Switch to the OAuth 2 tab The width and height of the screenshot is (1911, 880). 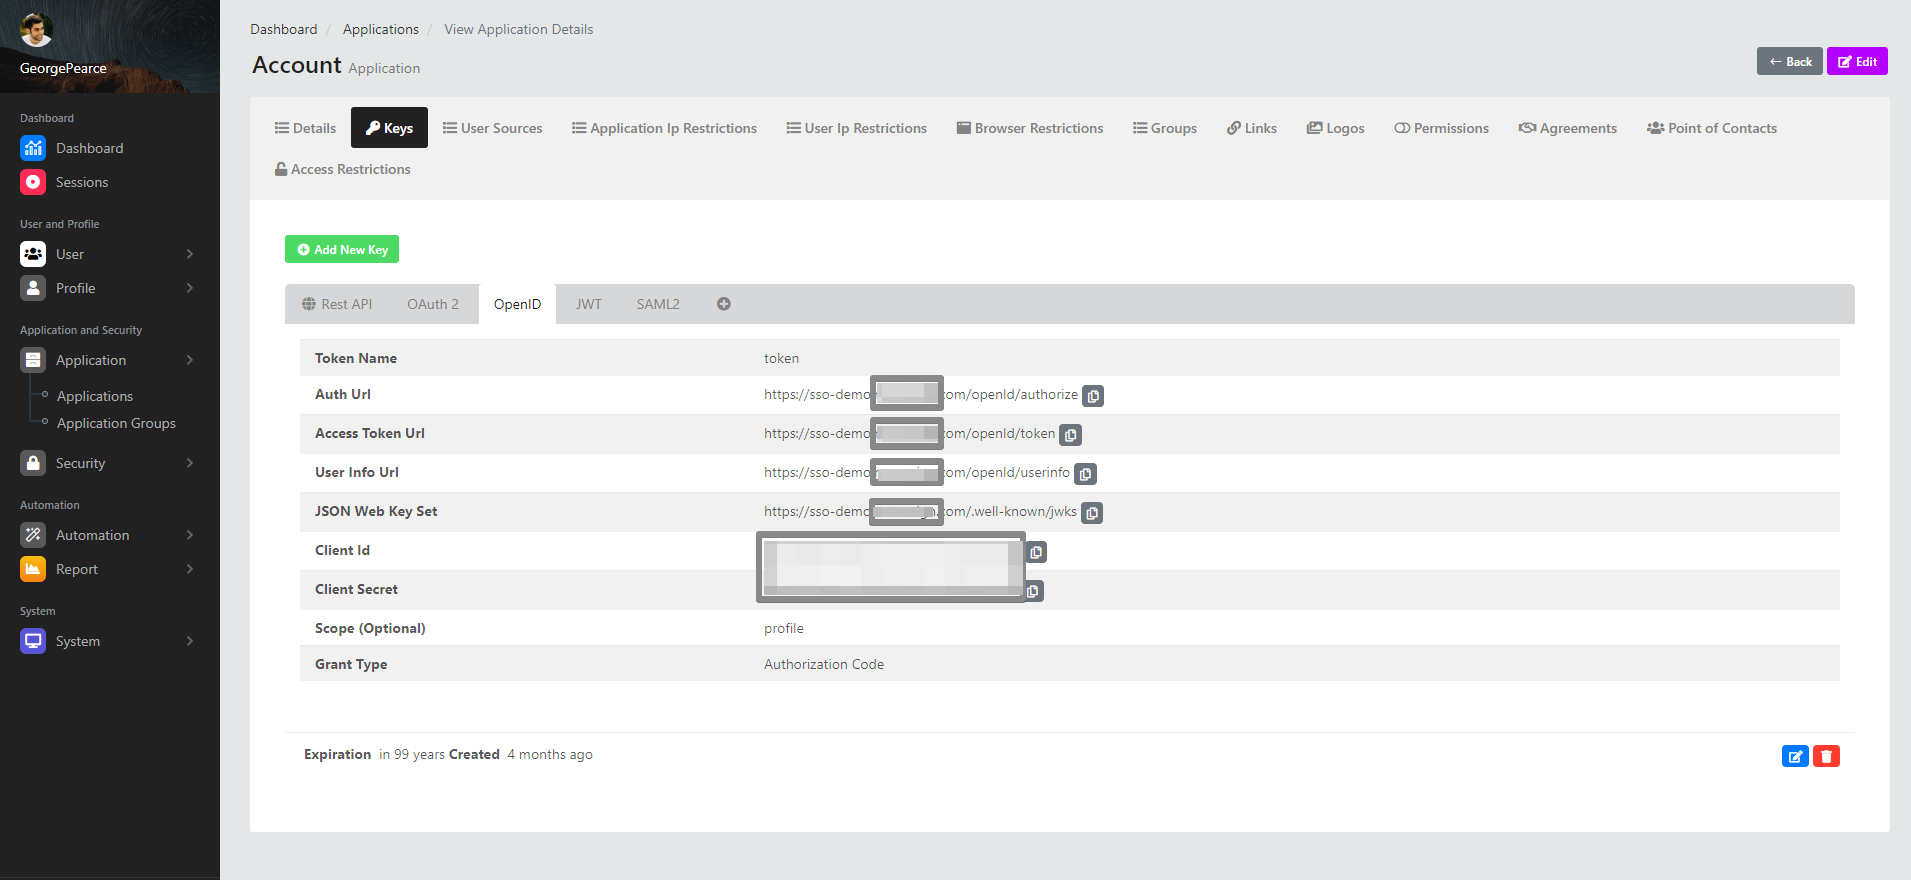[x=432, y=304]
